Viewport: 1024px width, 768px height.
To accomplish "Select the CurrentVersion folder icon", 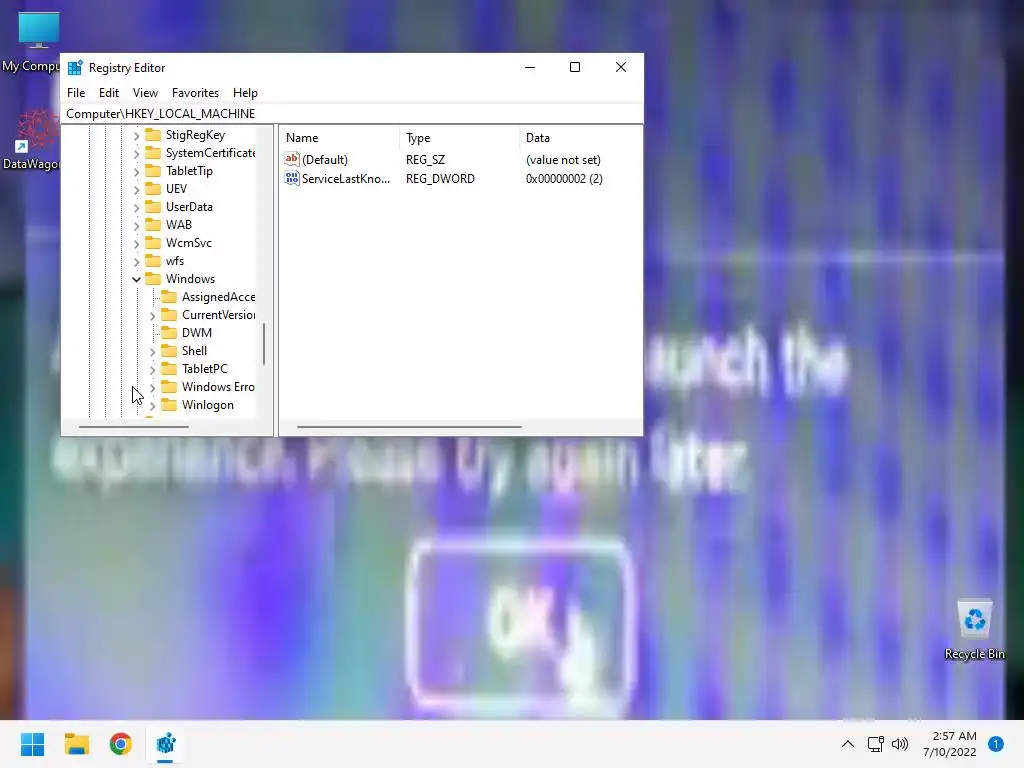I will click(169, 315).
